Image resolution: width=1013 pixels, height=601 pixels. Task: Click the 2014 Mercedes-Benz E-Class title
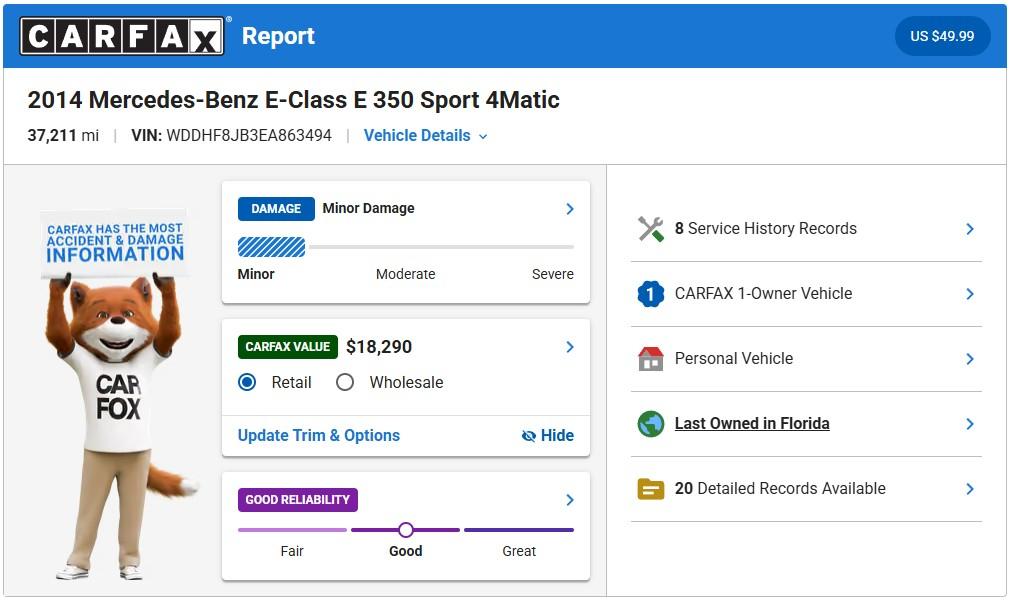(293, 100)
